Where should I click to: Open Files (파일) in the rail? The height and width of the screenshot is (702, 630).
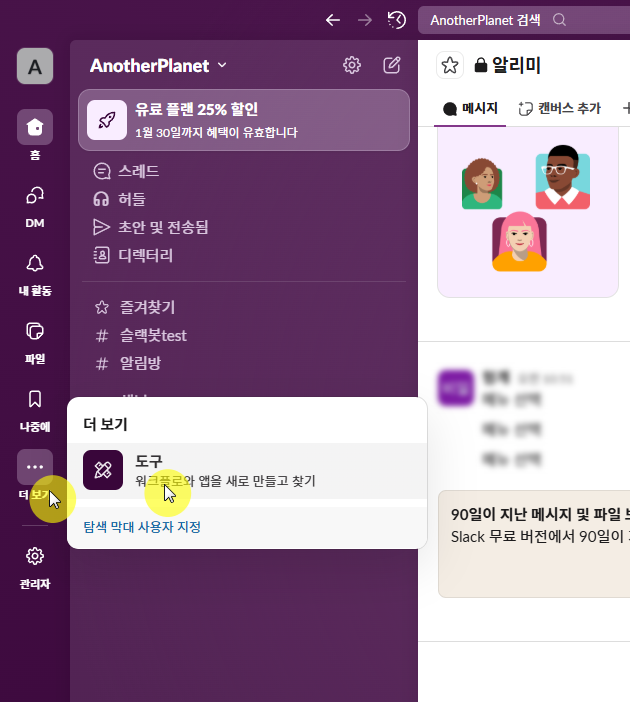[35, 342]
